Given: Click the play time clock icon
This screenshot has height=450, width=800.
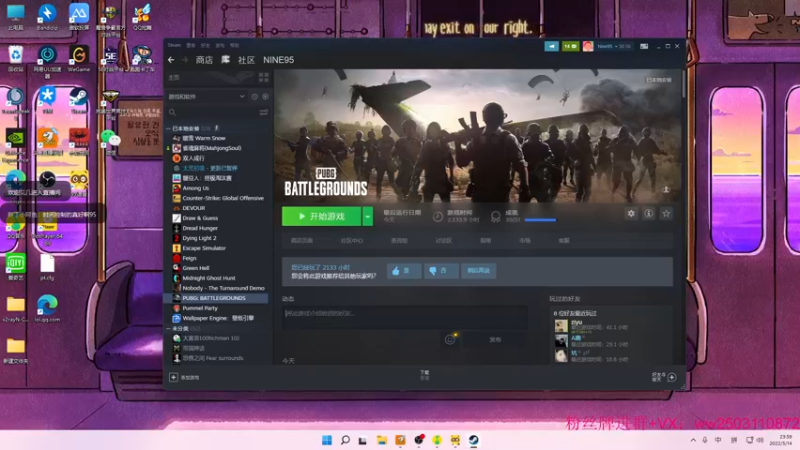Looking at the screenshot, I should [438, 217].
